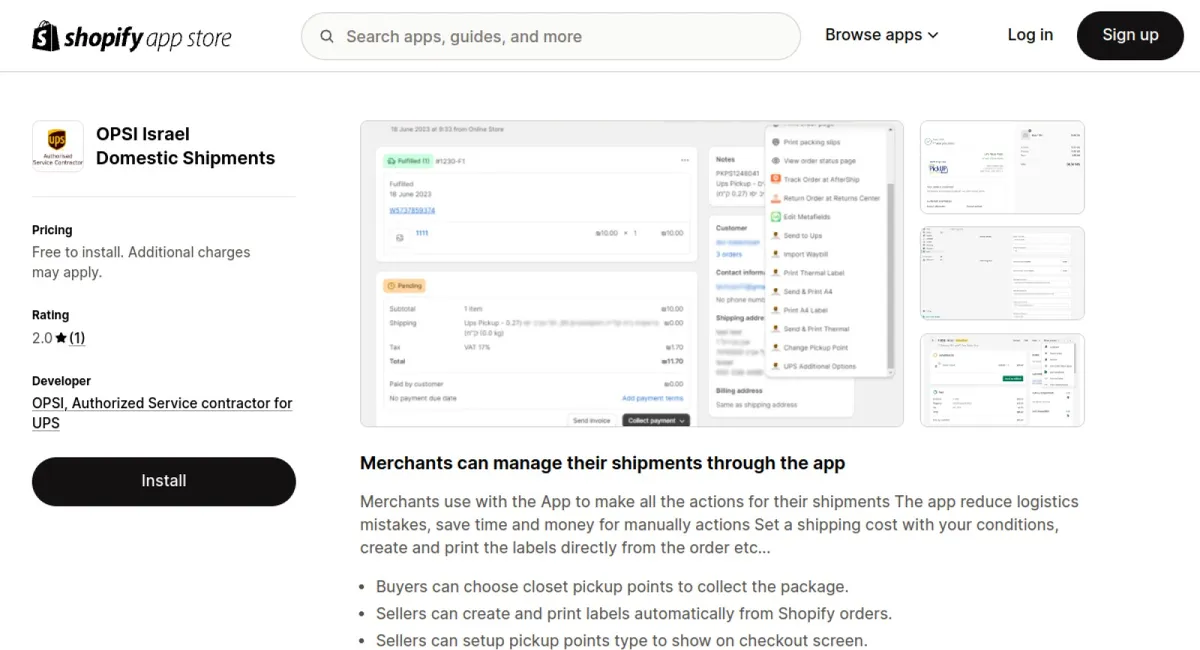
Task: Install the OPSI Israel Domestic Shipments app
Action: point(164,481)
